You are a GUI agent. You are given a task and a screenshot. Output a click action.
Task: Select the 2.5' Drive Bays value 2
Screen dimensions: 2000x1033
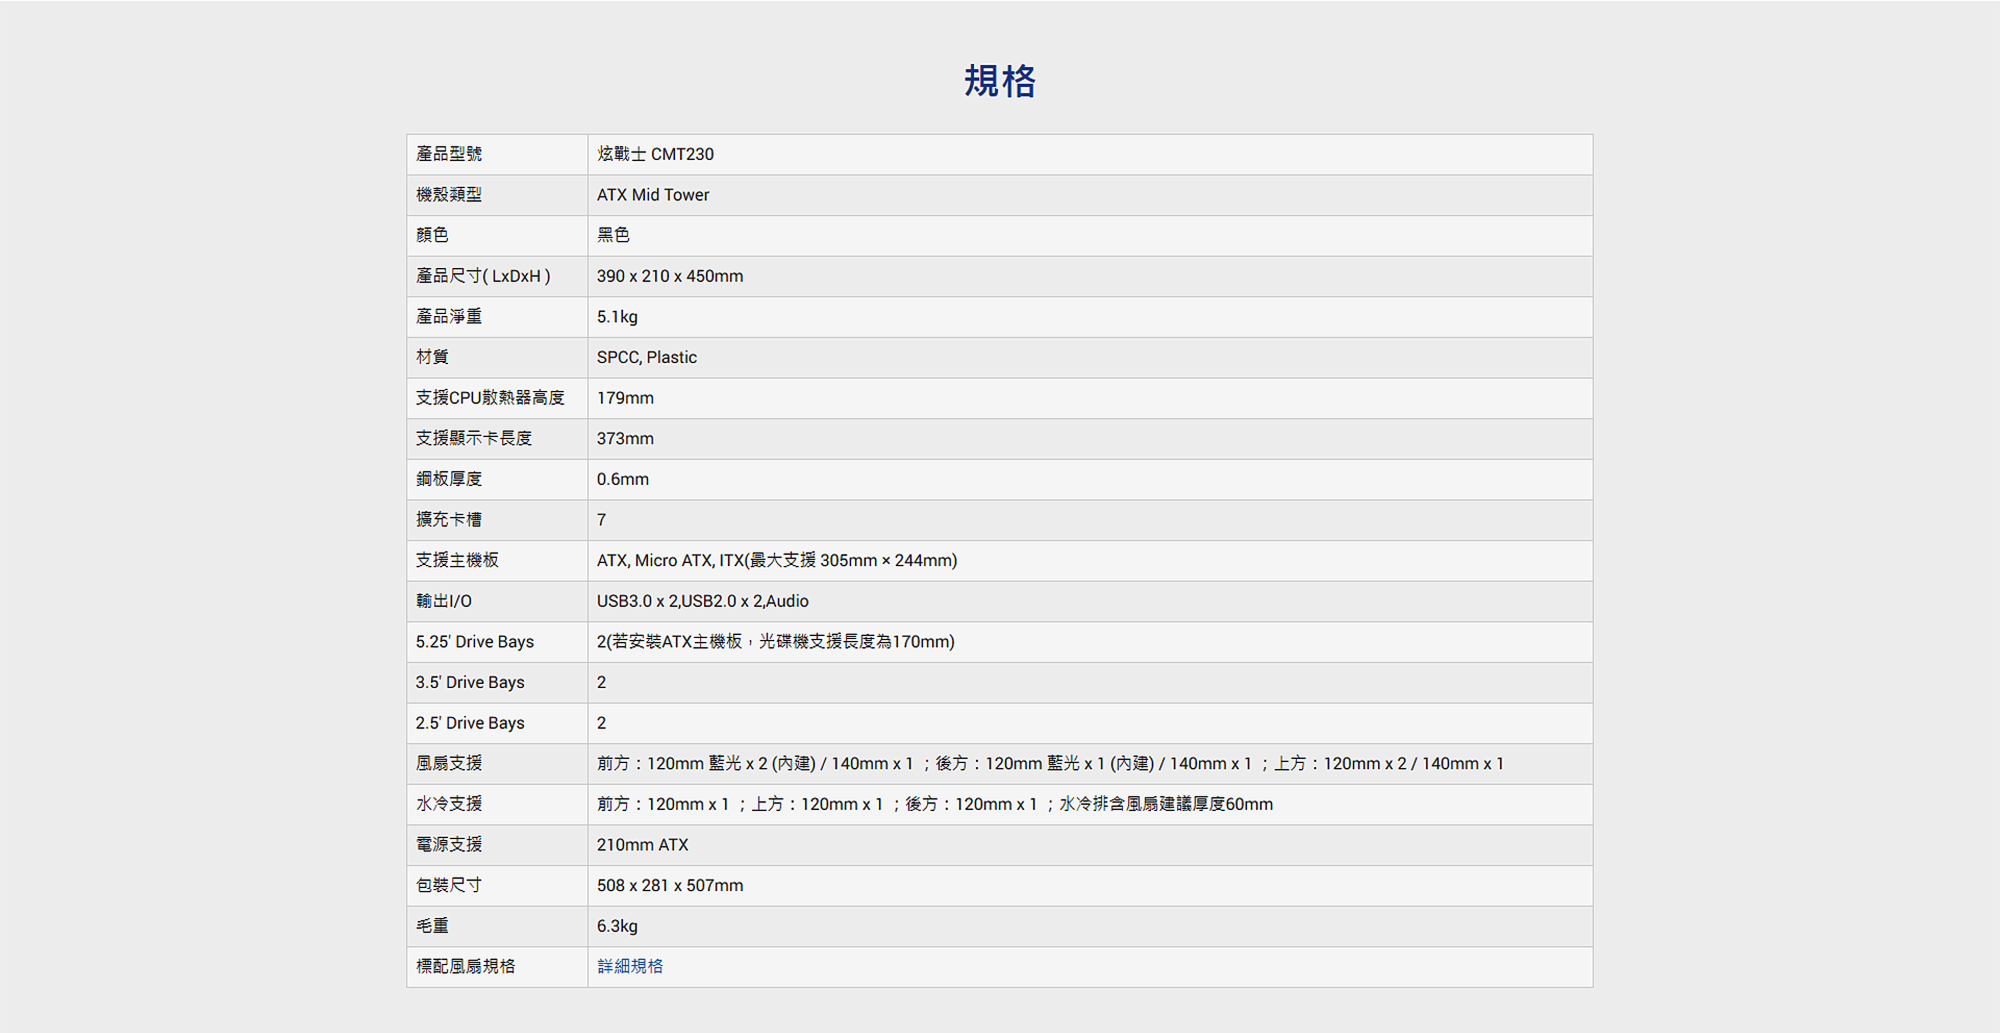[601, 723]
